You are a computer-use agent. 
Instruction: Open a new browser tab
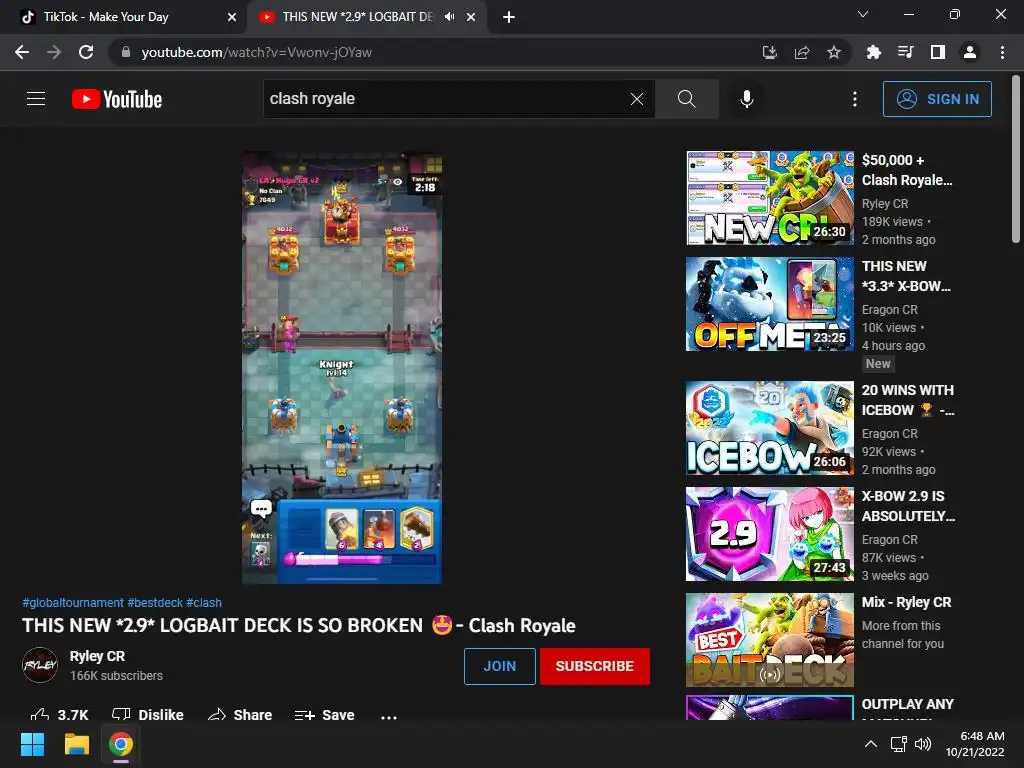tap(509, 18)
